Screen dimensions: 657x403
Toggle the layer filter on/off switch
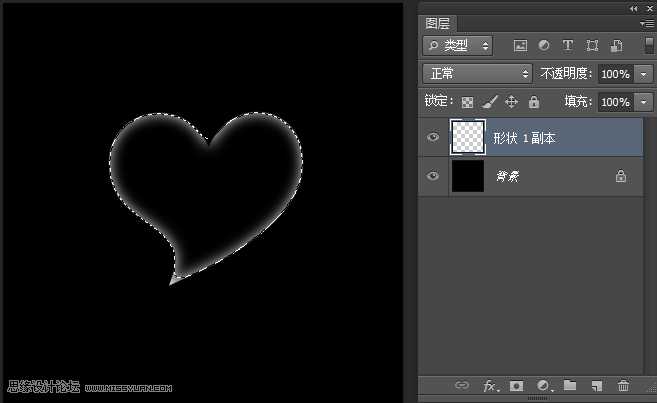click(x=648, y=46)
